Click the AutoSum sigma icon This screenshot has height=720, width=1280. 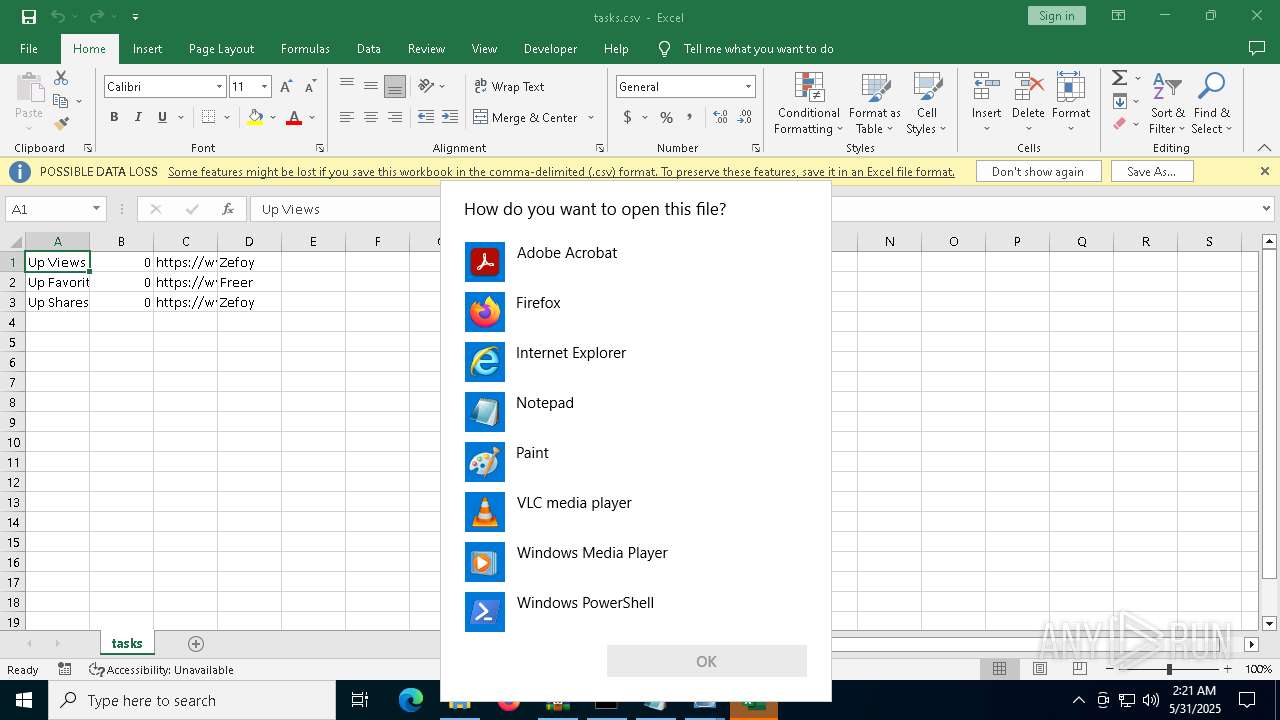click(1120, 78)
